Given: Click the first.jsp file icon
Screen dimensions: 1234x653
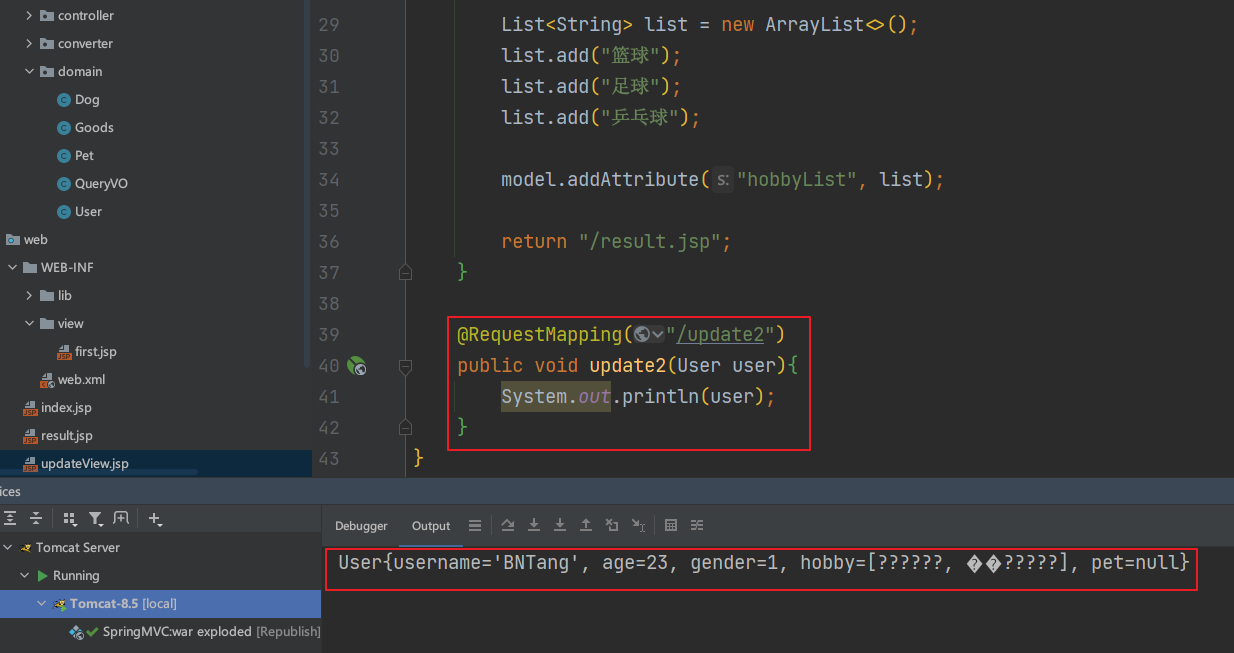Looking at the screenshot, I should point(65,352).
